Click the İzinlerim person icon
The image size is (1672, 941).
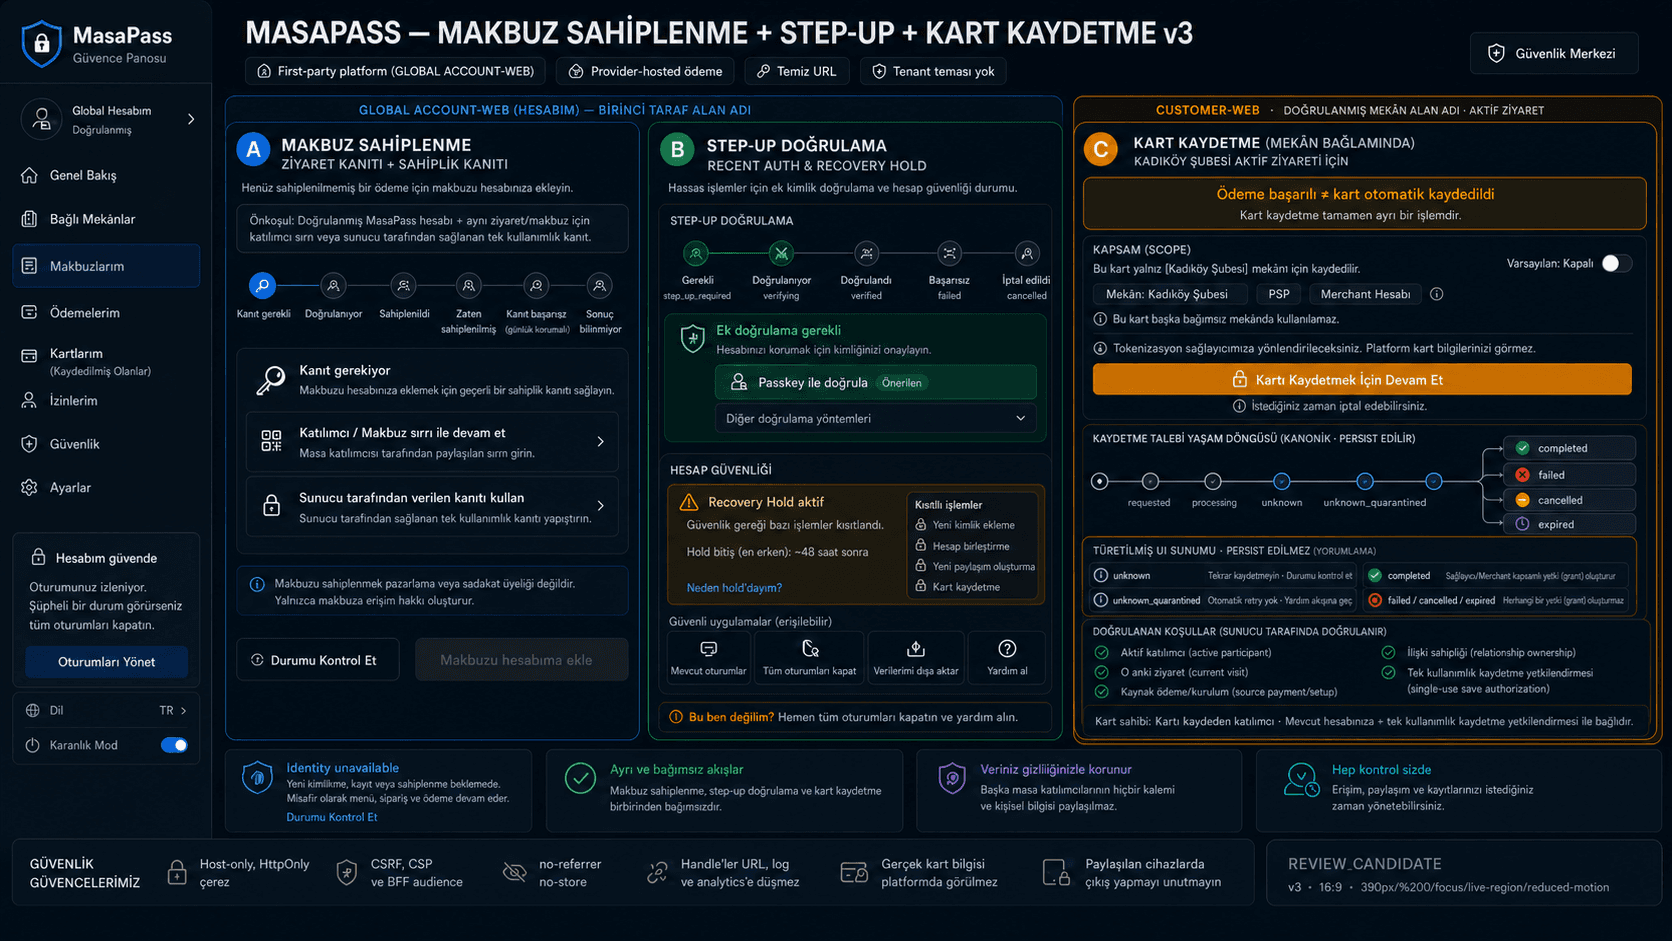point(29,401)
